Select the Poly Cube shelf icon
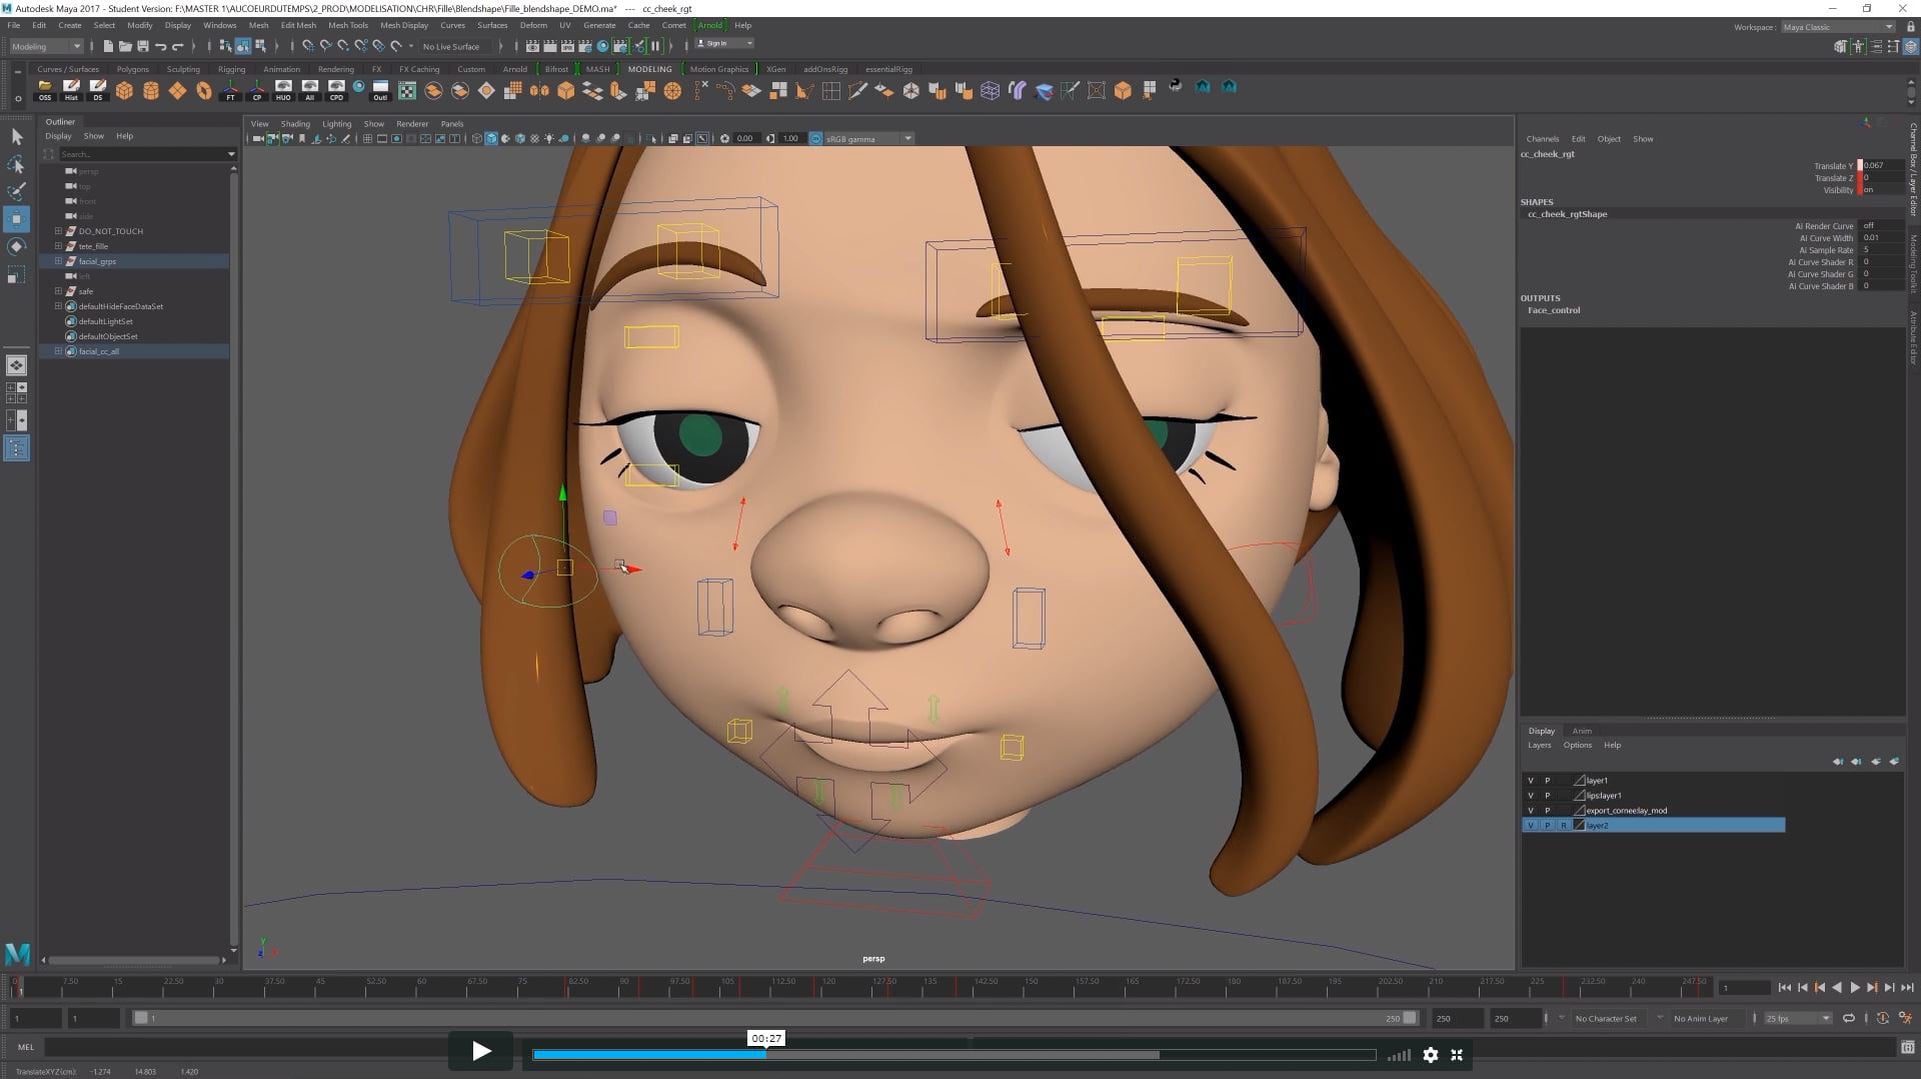 click(124, 90)
